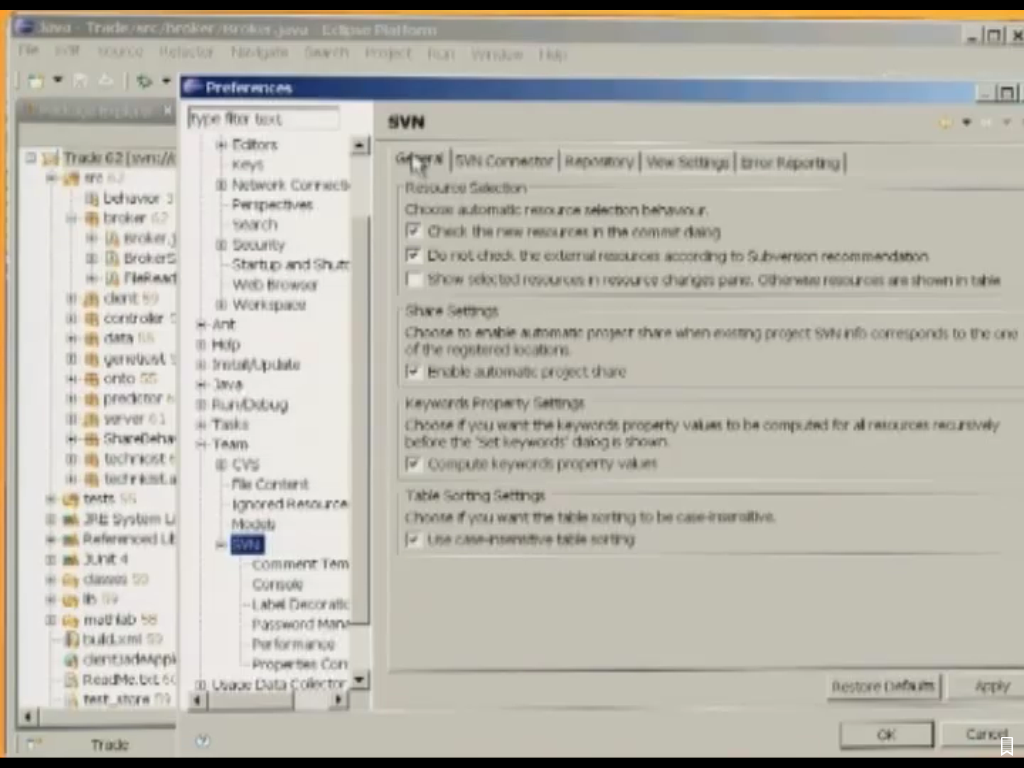The width and height of the screenshot is (1024, 768).
Task: Select the broker package in Package Explorer
Action: click(124, 217)
